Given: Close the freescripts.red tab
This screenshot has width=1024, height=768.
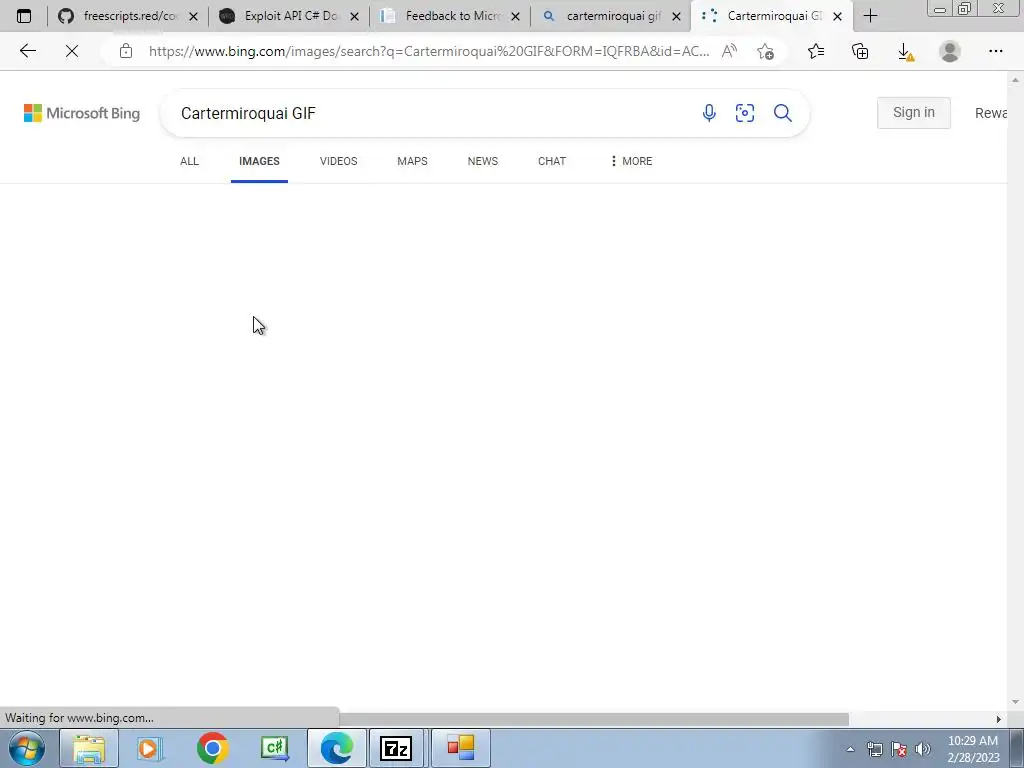Looking at the screenshot, I should (193, 16).
